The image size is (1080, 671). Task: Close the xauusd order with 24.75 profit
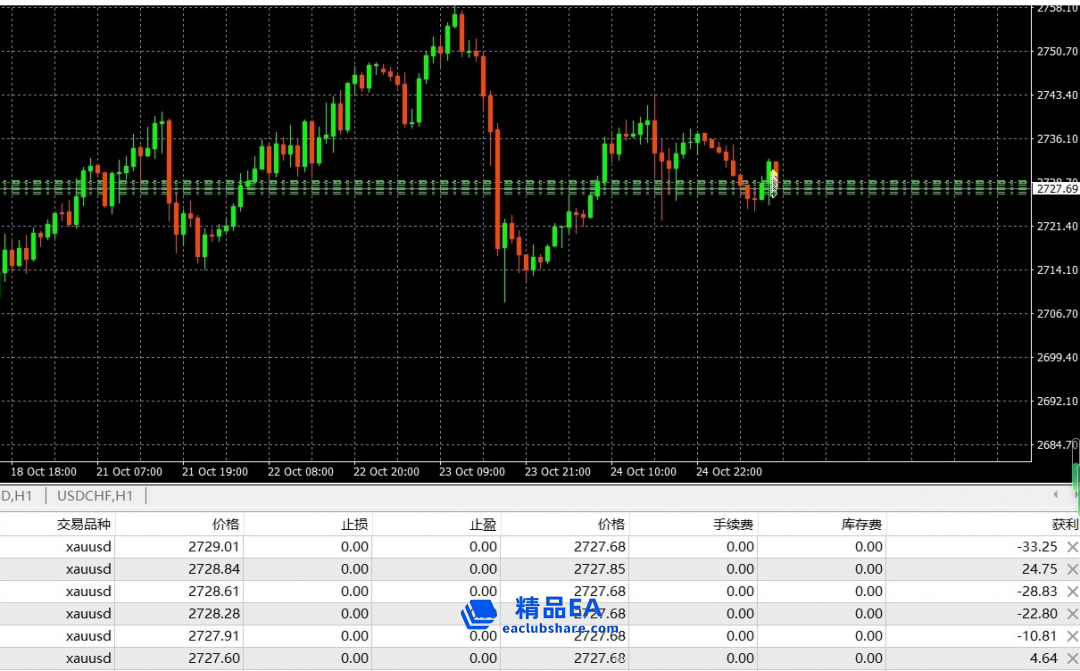click(1072, 569)
